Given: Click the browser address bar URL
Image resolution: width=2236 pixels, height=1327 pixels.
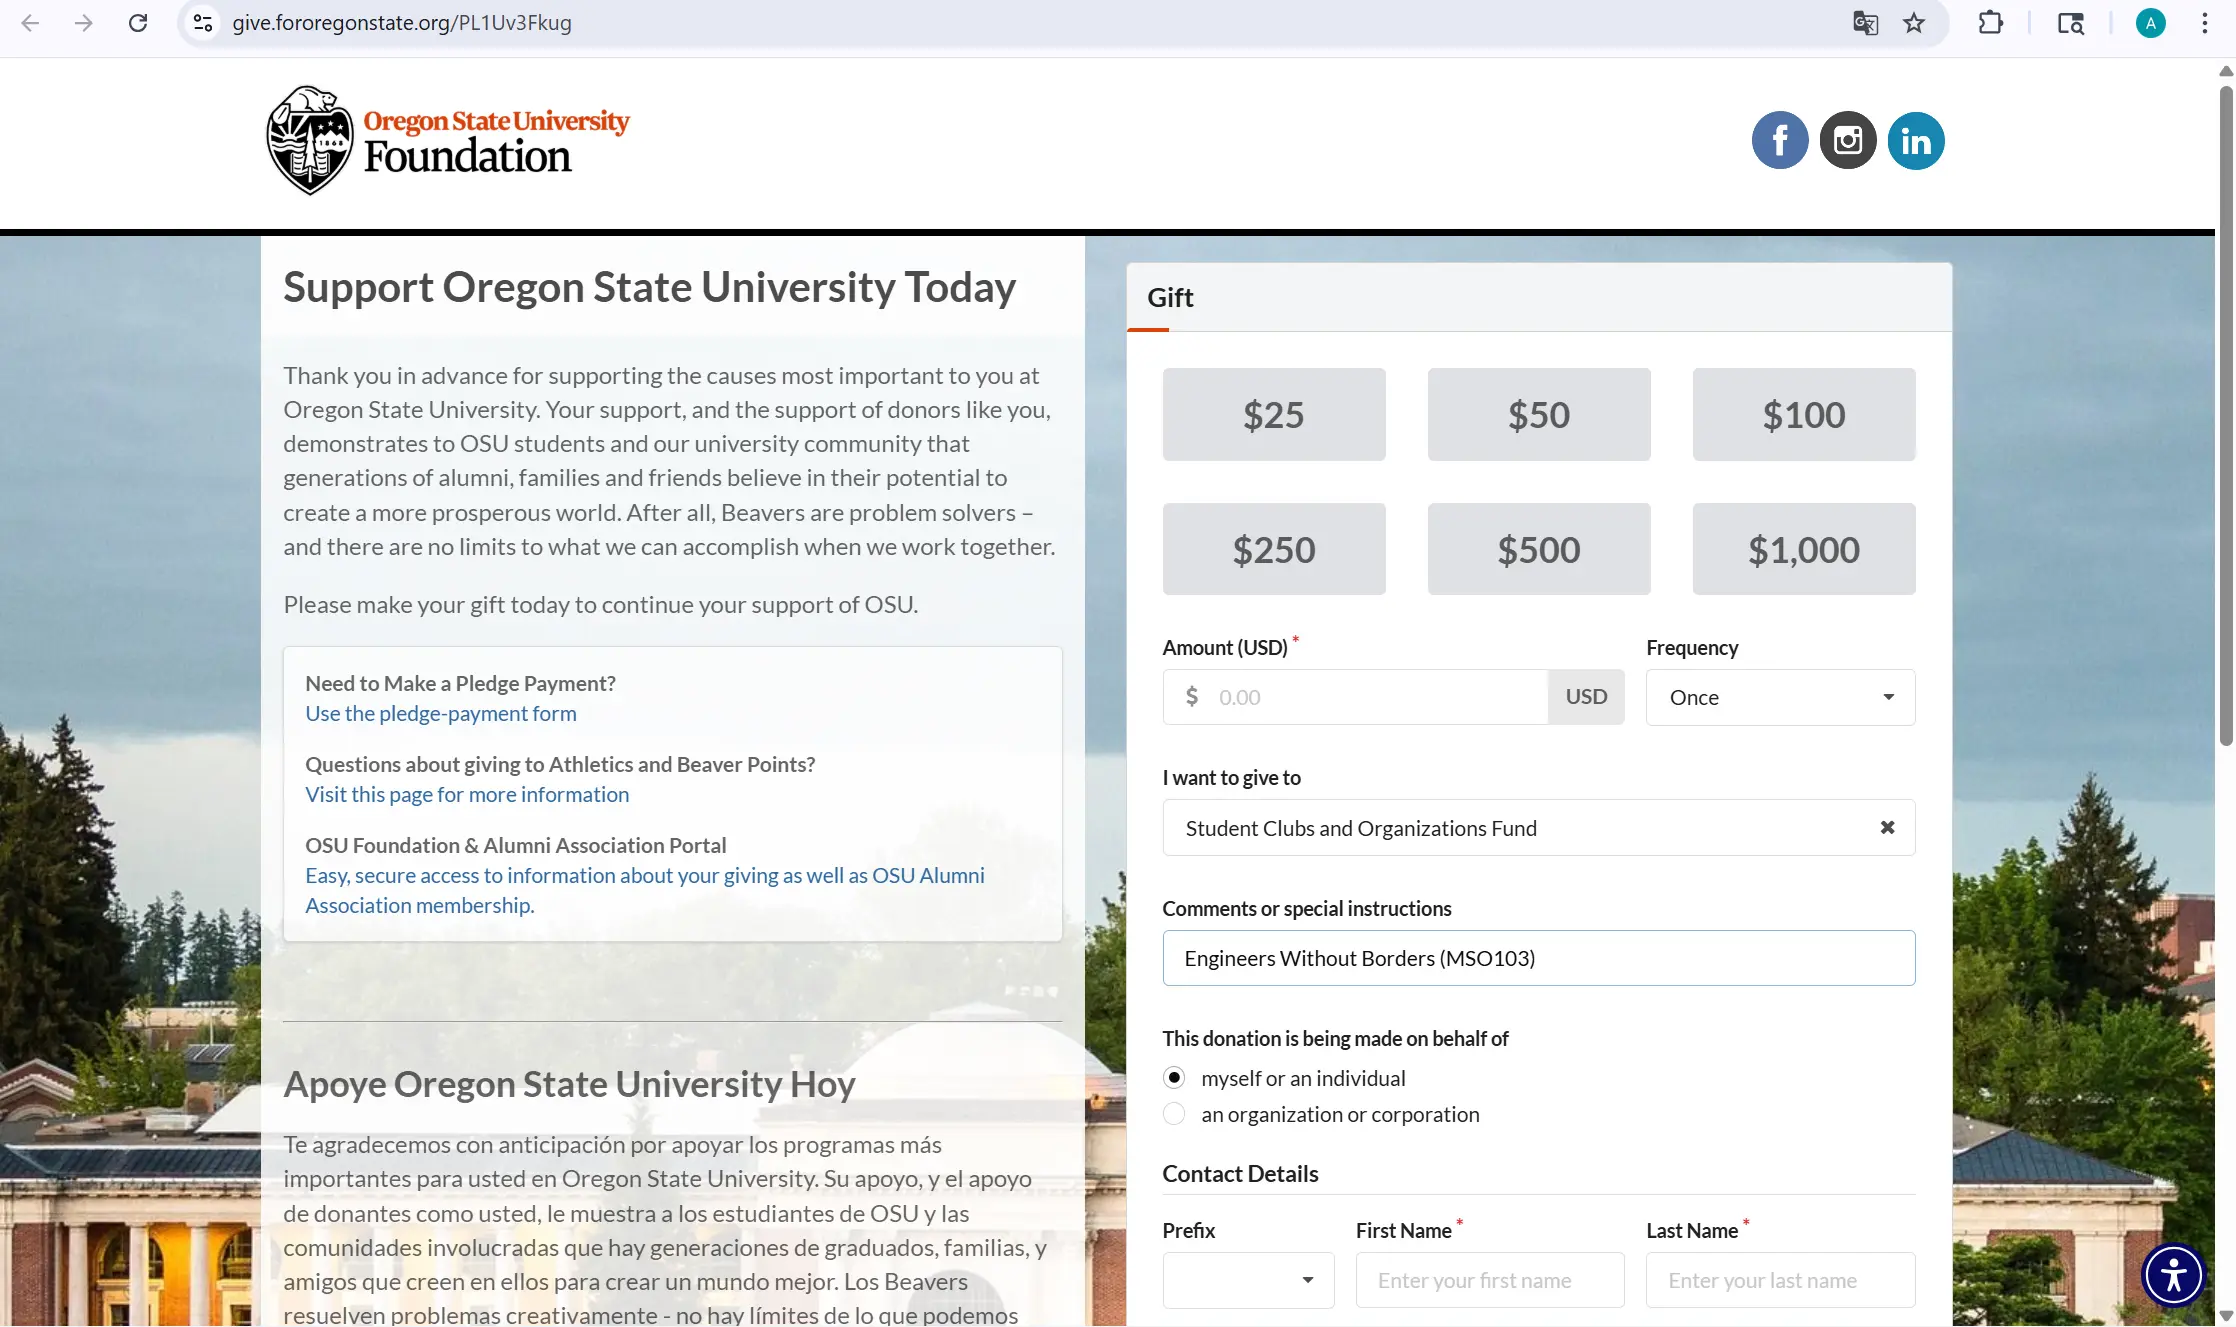Looking at the screenshot, I should [402, 23].
